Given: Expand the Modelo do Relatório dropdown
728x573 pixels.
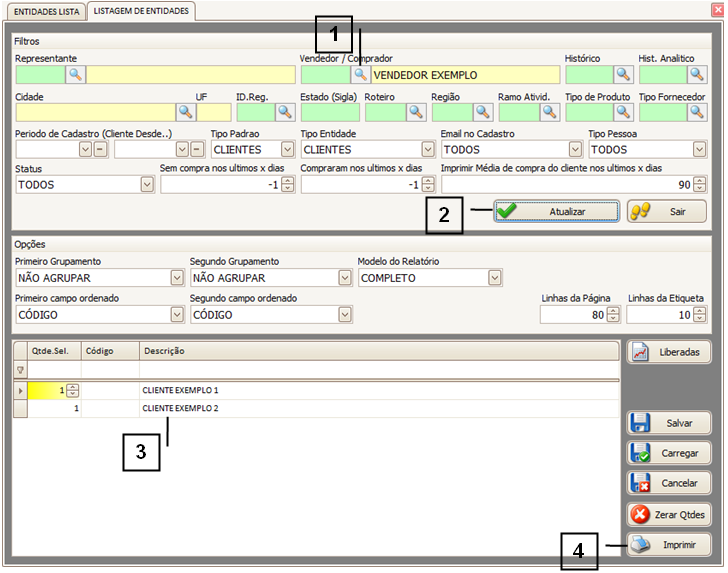Looking at the screenshot, I should coord(495,278).
